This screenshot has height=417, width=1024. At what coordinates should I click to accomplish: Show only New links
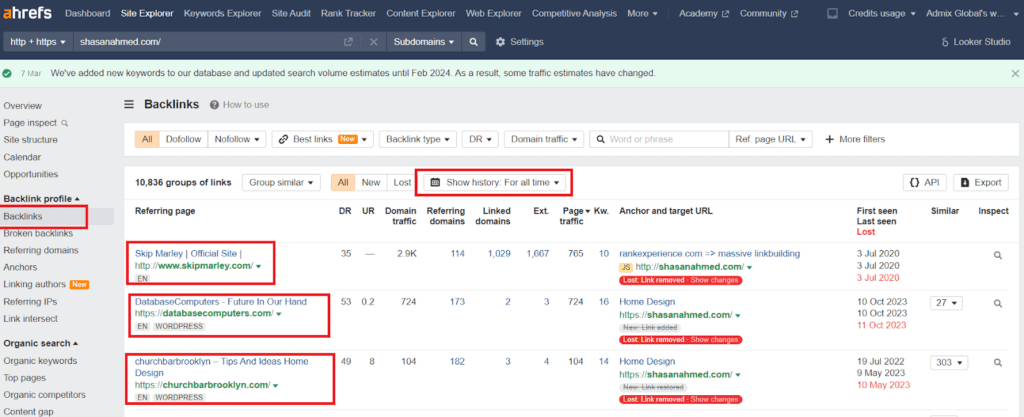(x=371, y=183)
